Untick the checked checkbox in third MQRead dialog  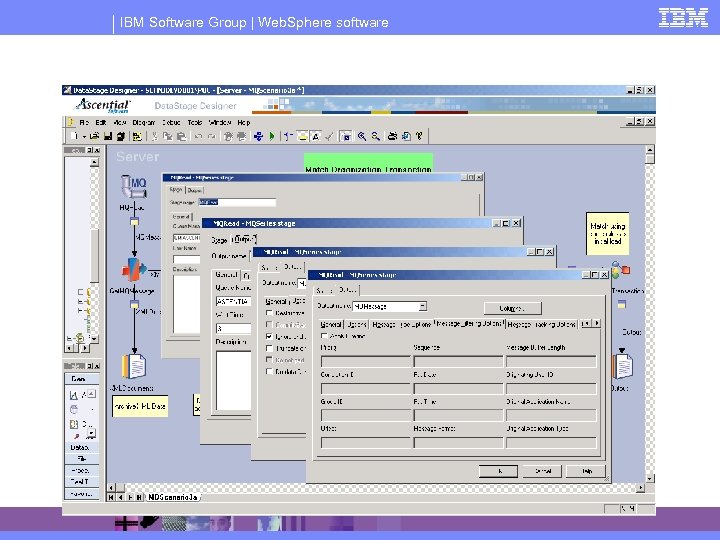pos(270,337)
